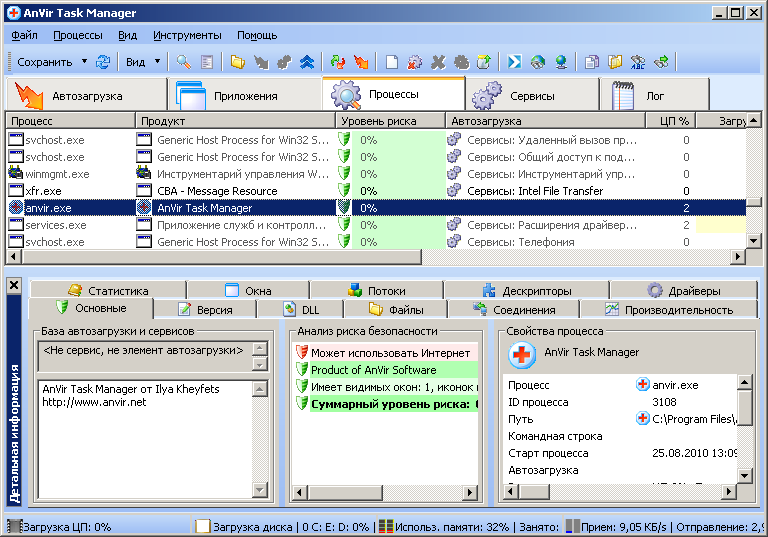
Task: Click up spinner in База автозагрузки field
Action: click(x=260, y=349)
